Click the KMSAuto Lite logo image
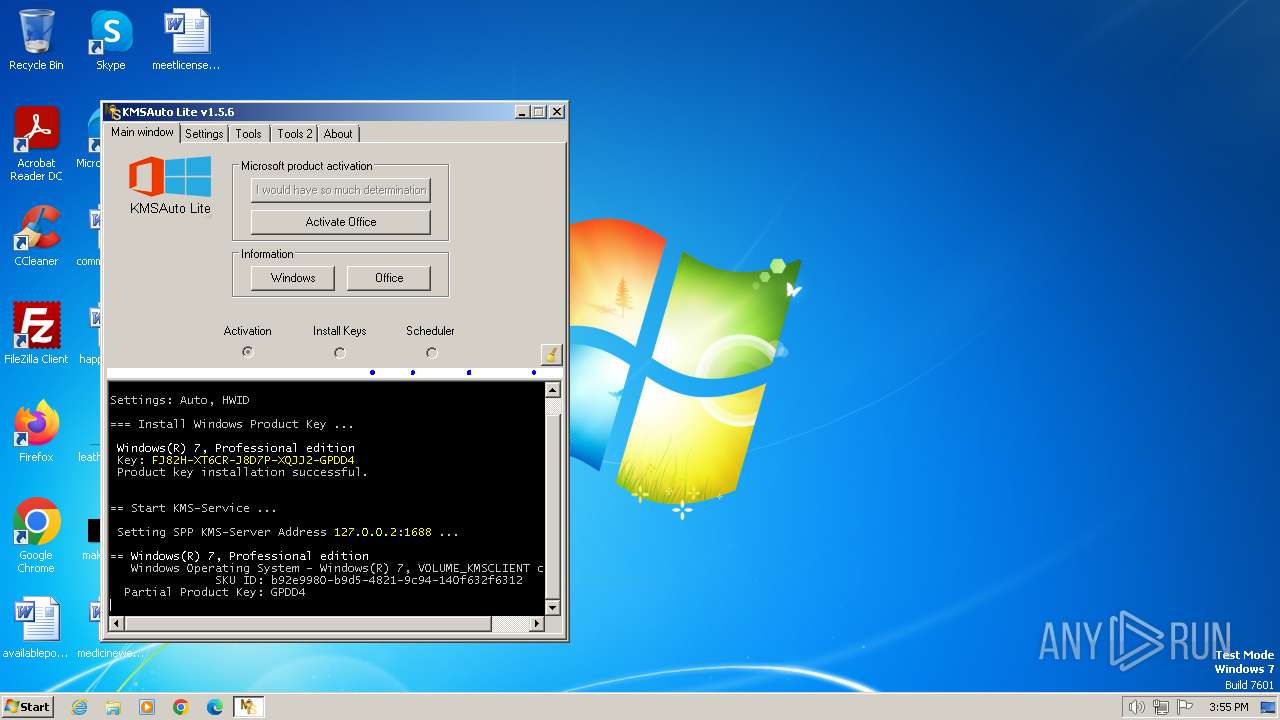Viewport: 1280px width, 720px height. (170, 177)
